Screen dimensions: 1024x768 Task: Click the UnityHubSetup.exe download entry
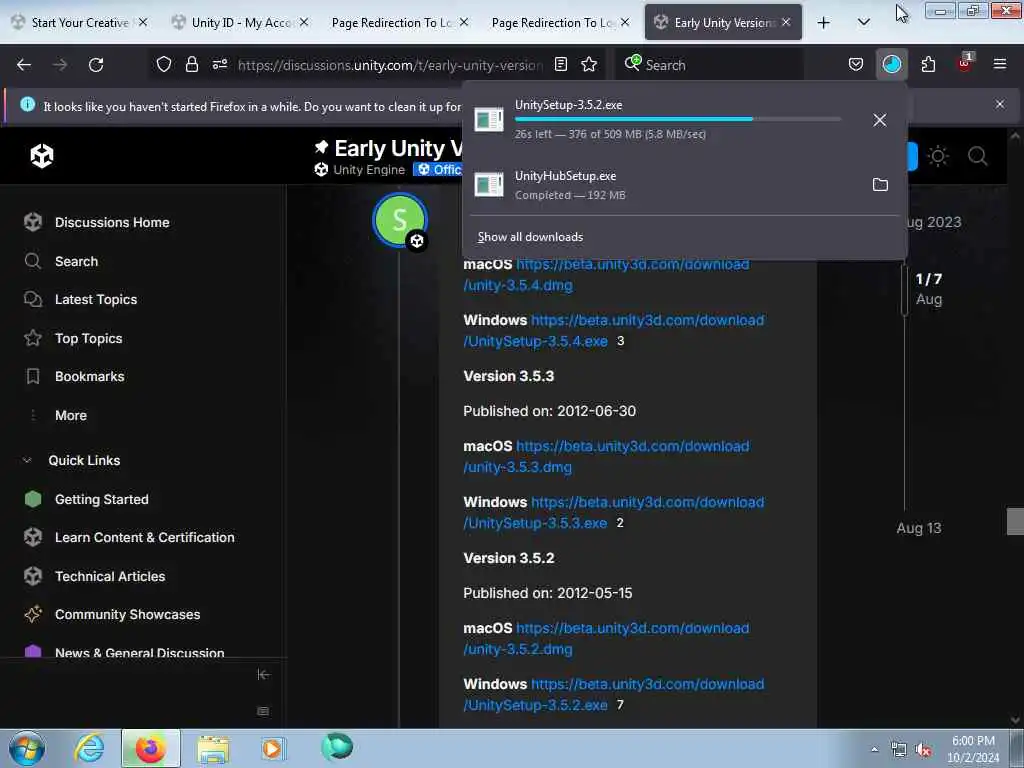[x=660, y=185]
